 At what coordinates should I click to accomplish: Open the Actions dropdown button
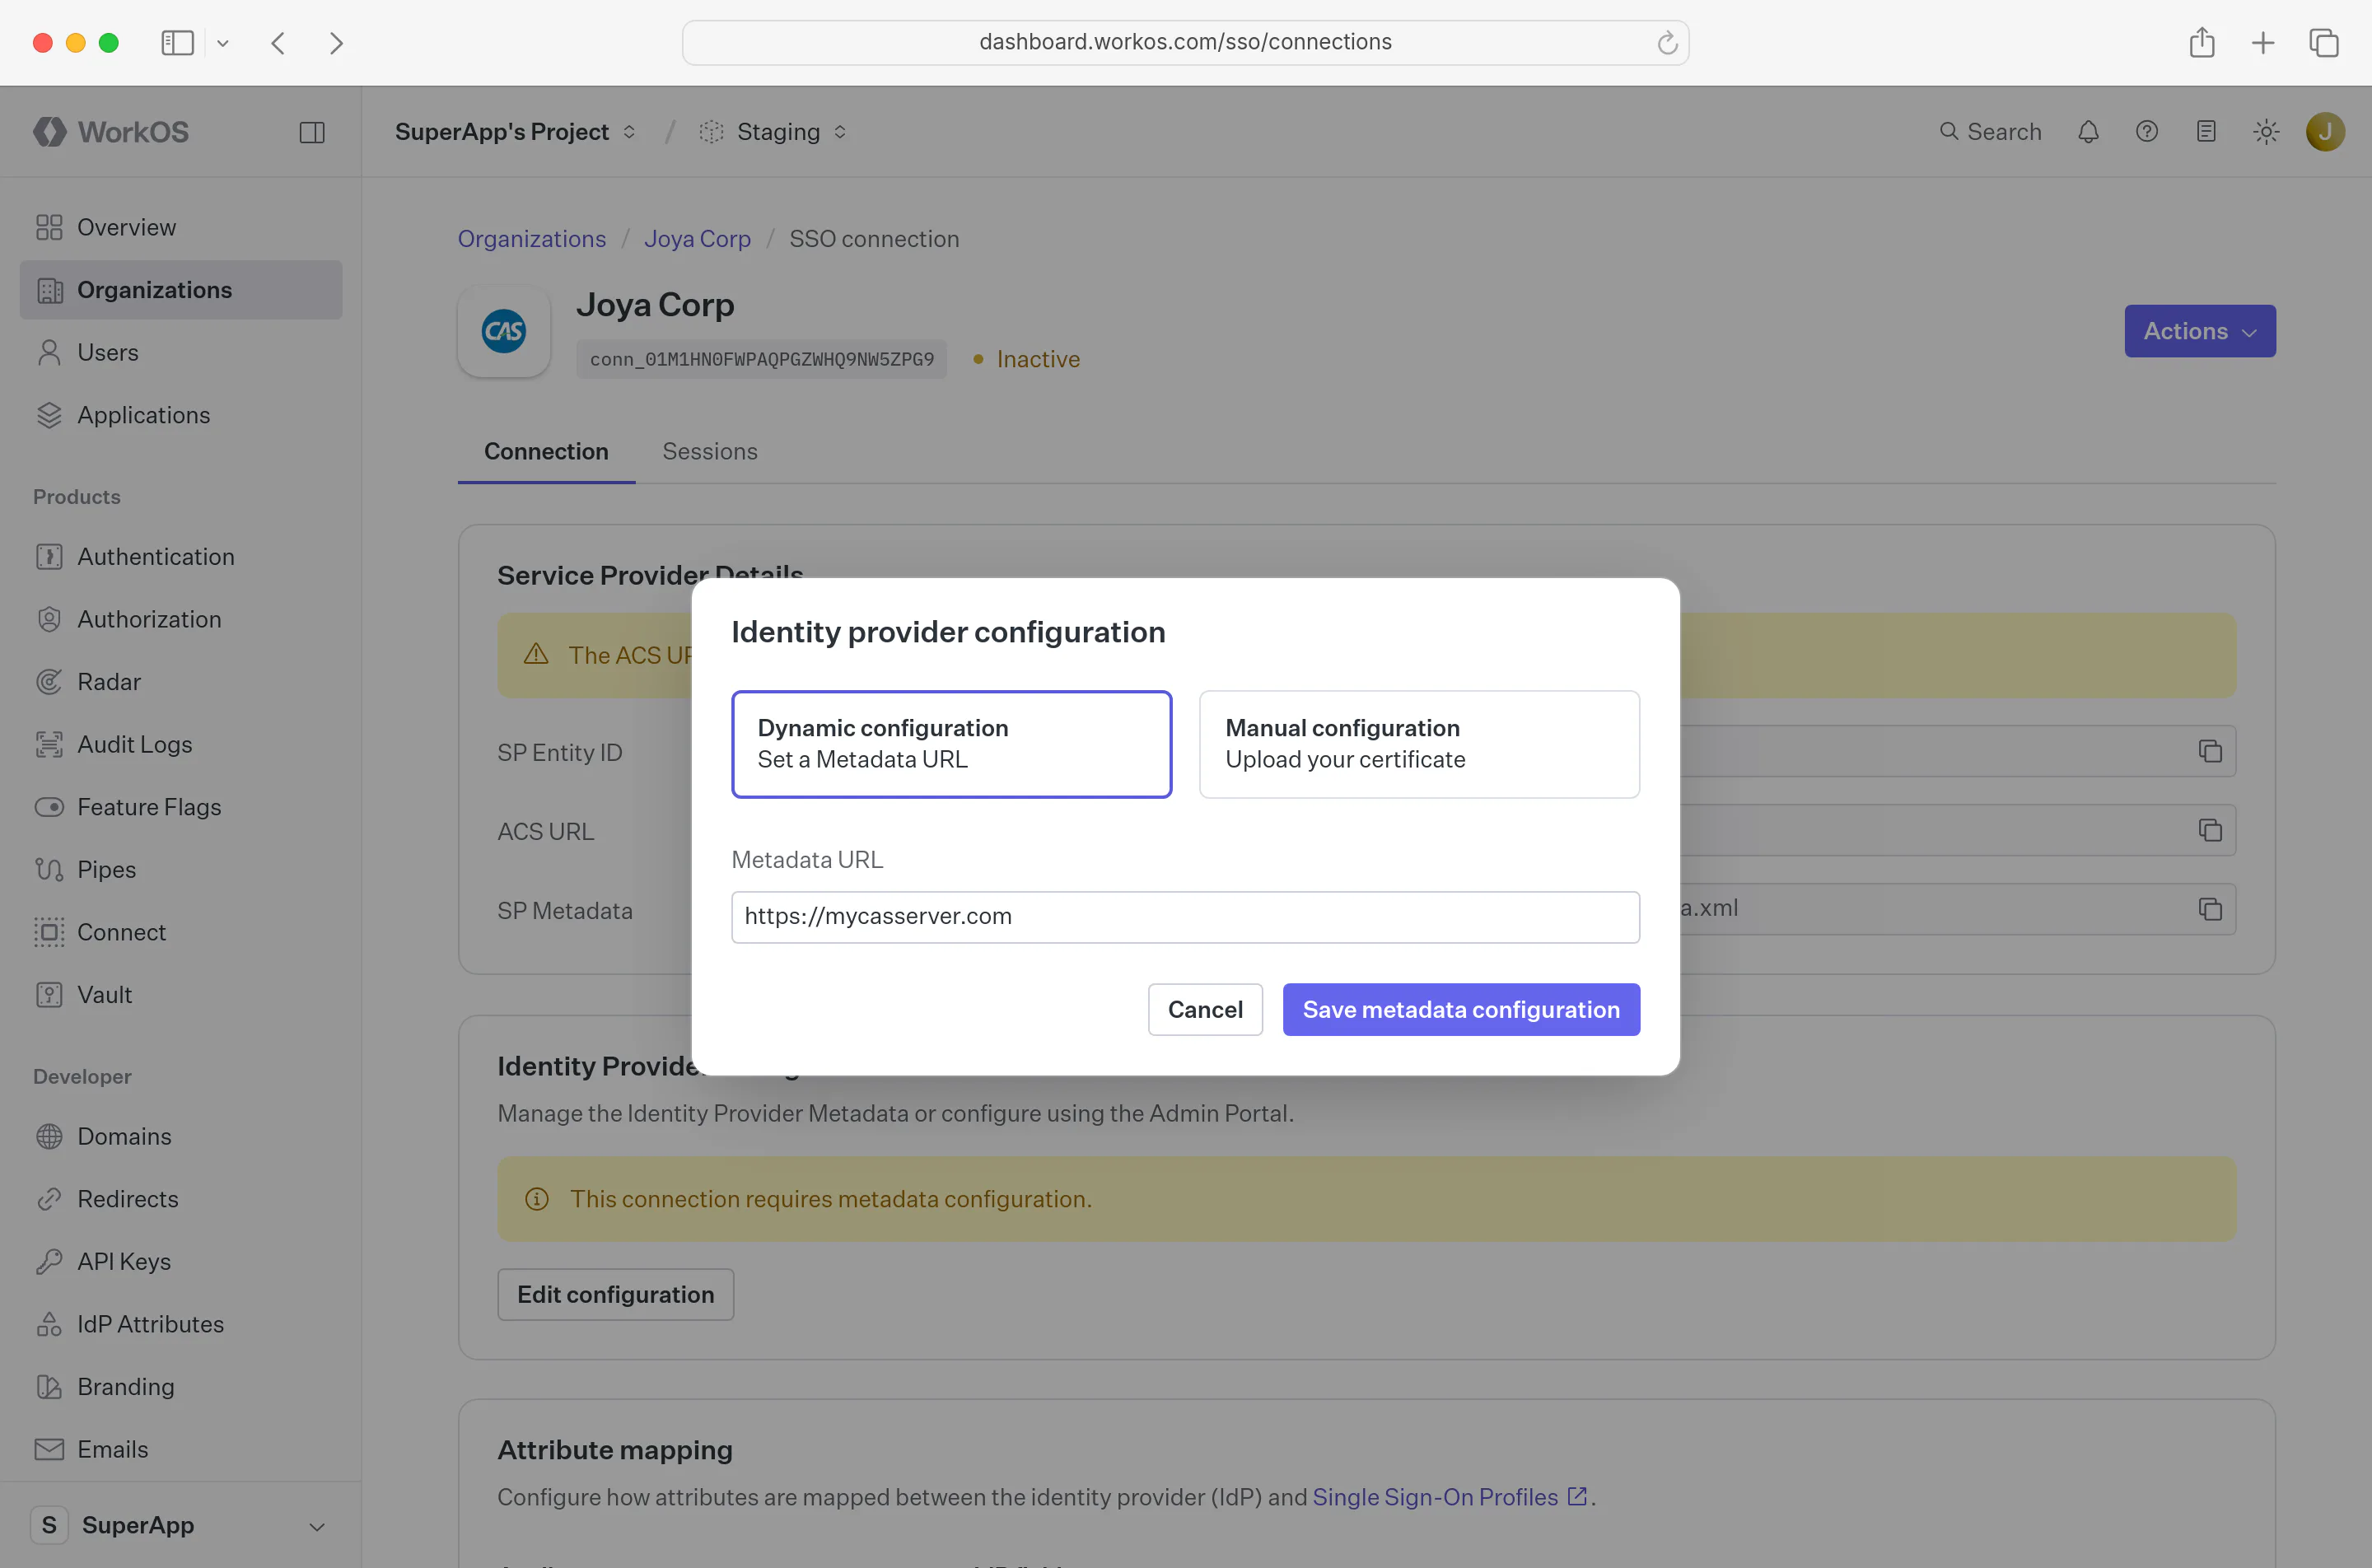tap(2200, 331)
